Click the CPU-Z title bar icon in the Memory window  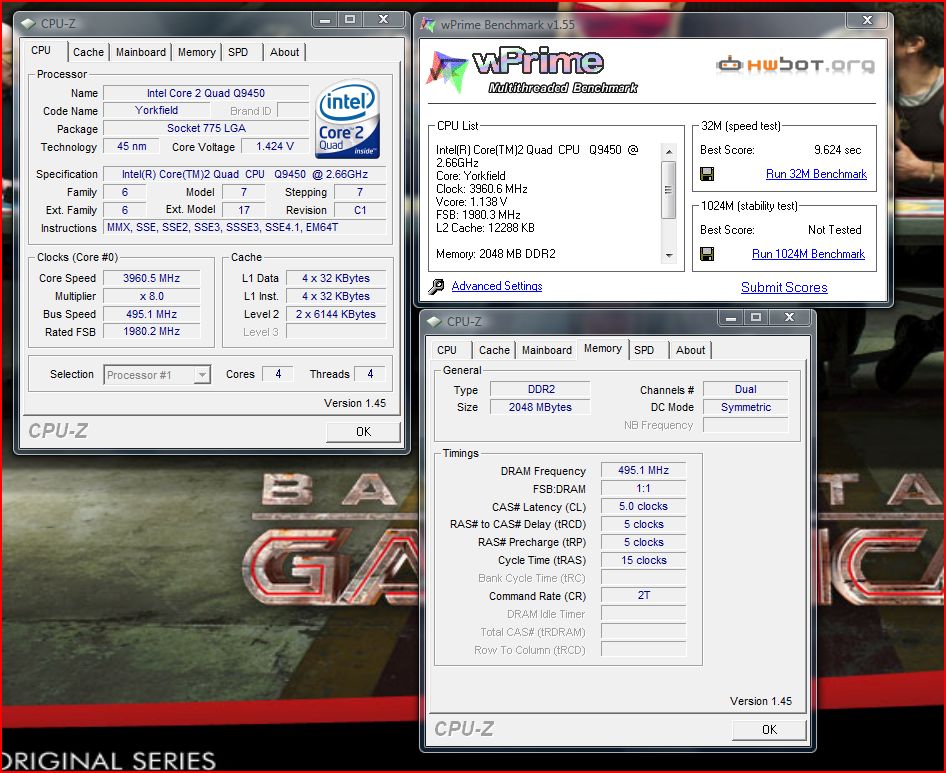pos(434,322)
